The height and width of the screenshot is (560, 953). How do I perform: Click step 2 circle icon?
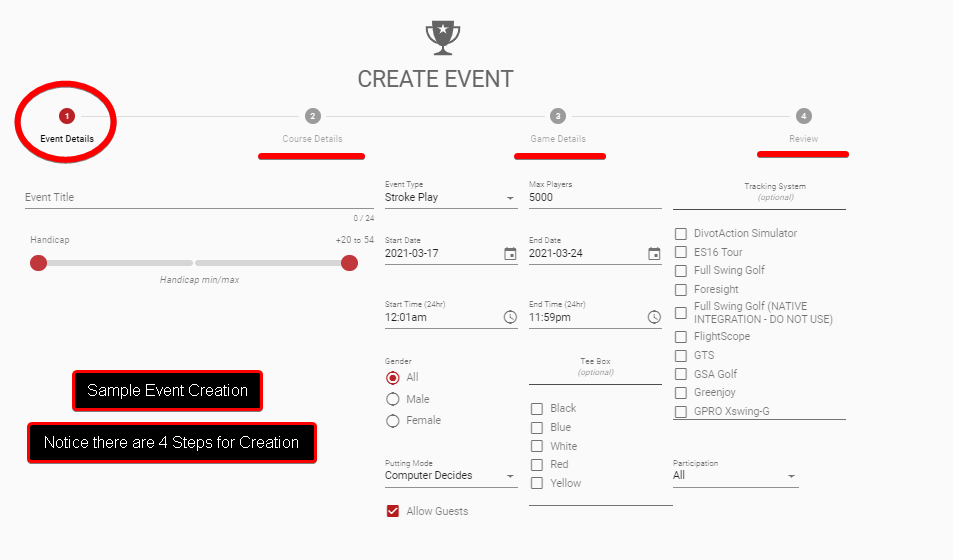[312, 116]
